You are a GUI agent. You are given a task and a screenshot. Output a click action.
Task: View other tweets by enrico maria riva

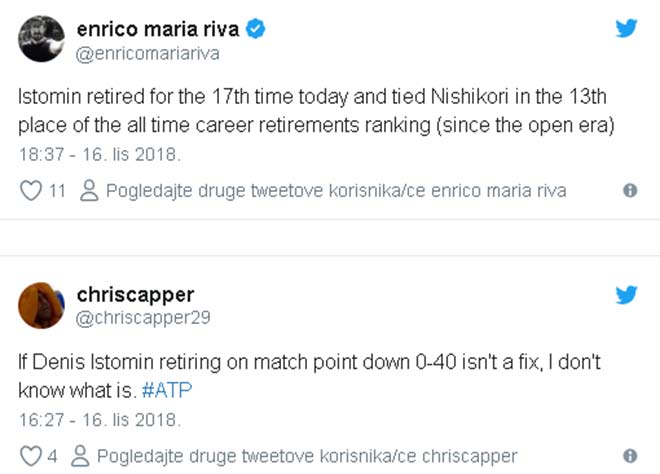335,190
